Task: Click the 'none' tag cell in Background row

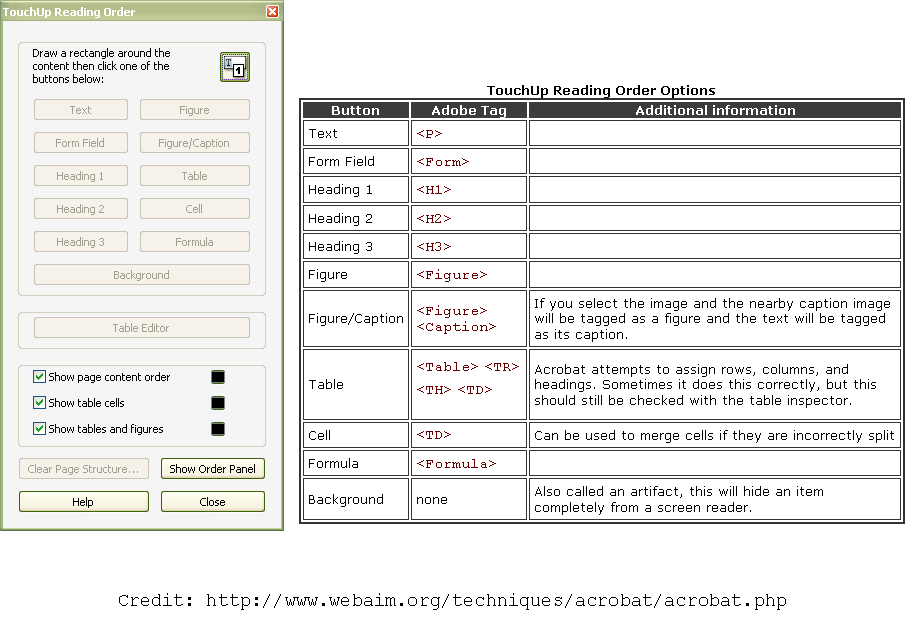Action: click(469, 500)
